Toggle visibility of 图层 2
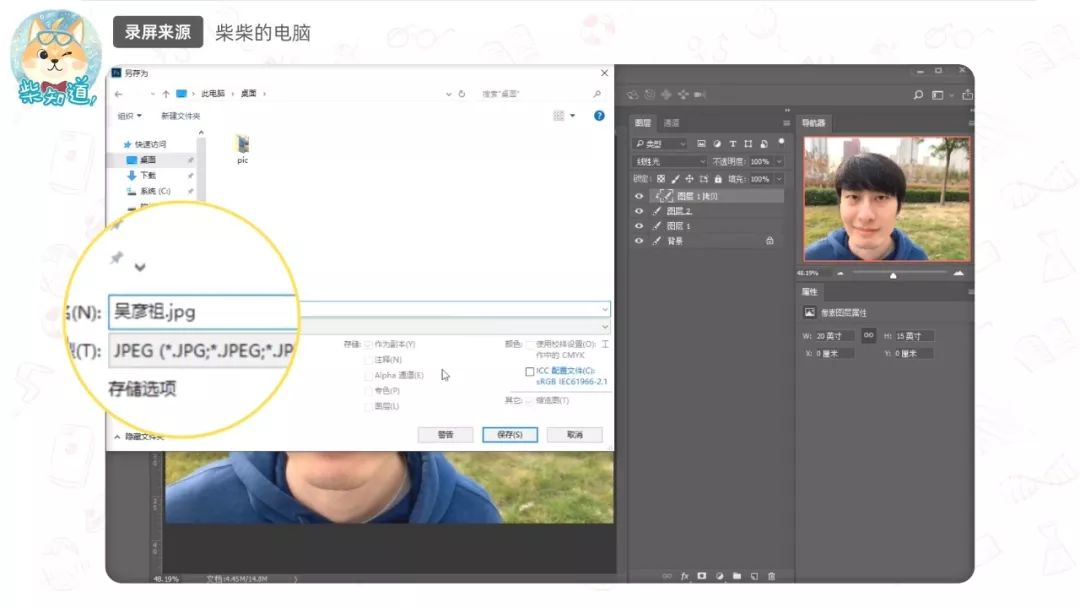1080x608 pixels. (639, 211)
